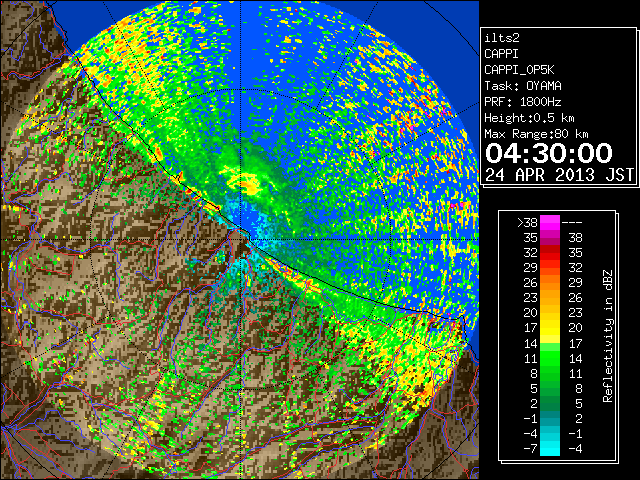The width and height of the screenshot is (640, 480).
Task: Click the orange 26-29 dBZ legend swatch
Action: (550, 283)
